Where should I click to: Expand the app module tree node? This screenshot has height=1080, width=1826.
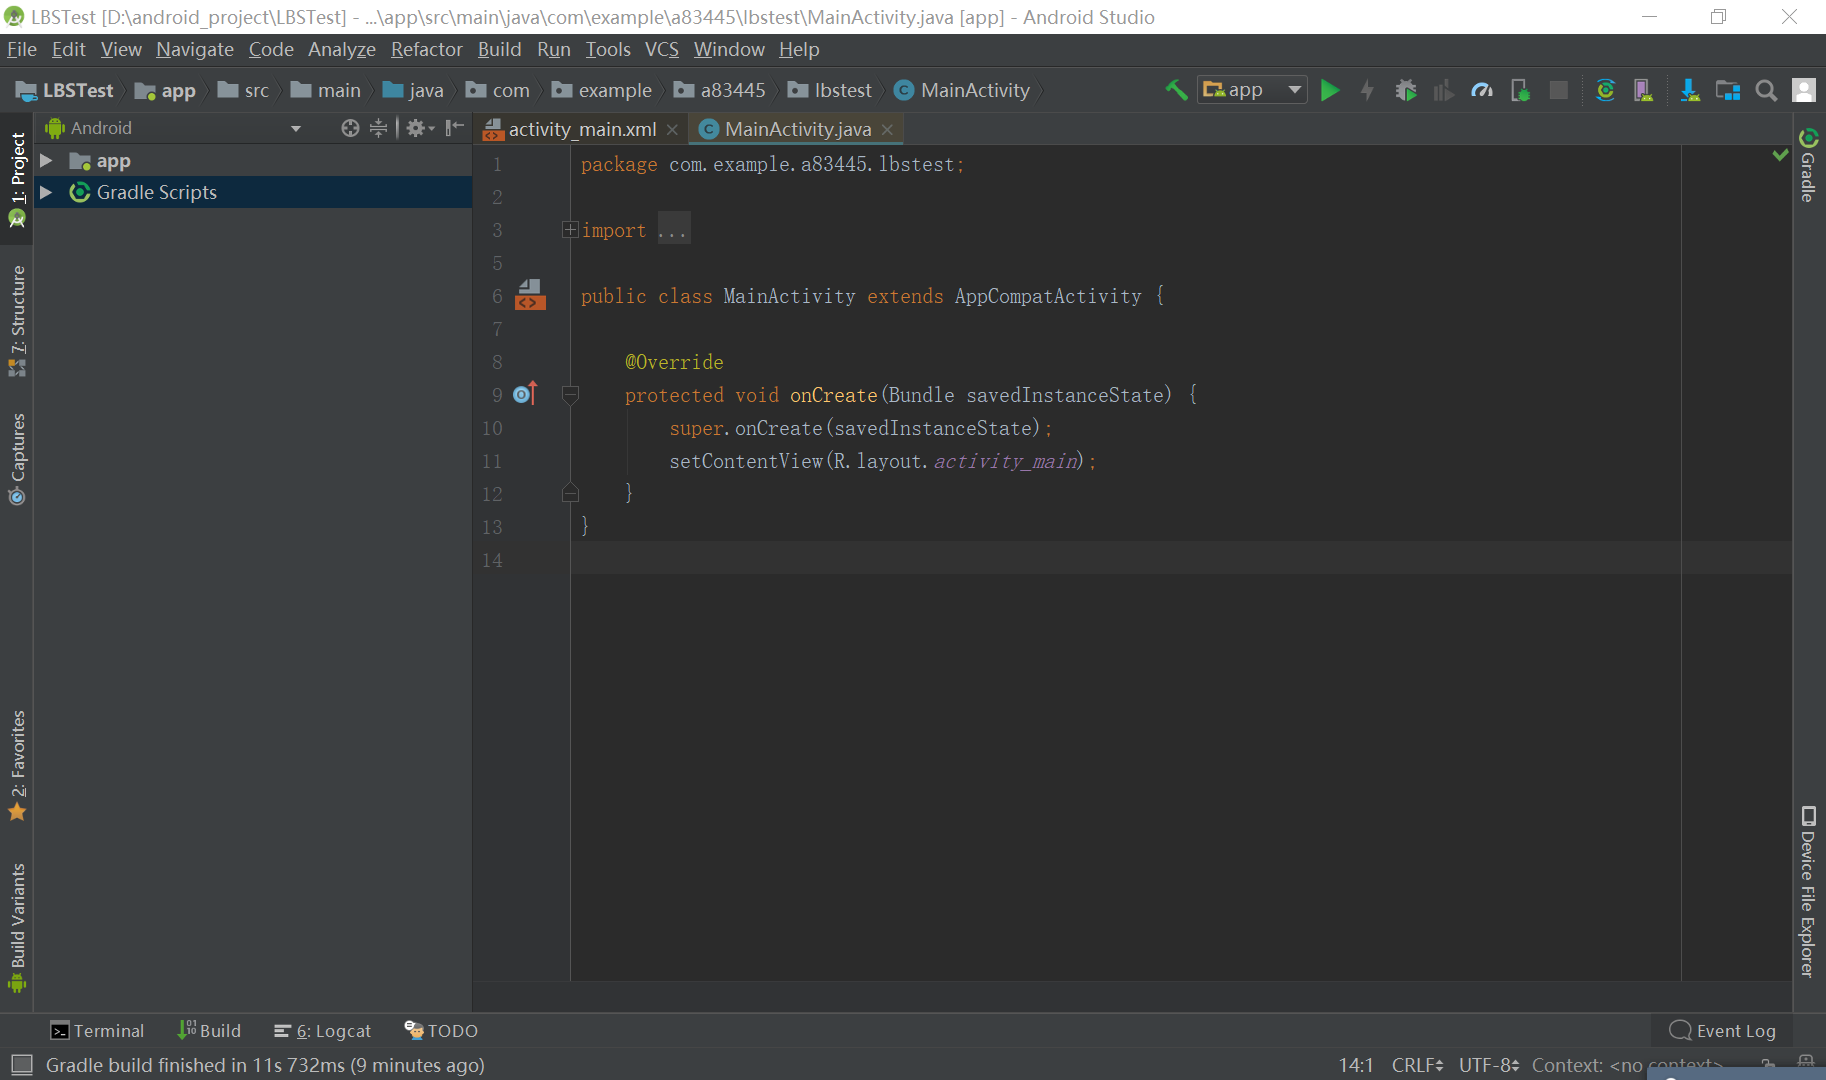point(46,160)
